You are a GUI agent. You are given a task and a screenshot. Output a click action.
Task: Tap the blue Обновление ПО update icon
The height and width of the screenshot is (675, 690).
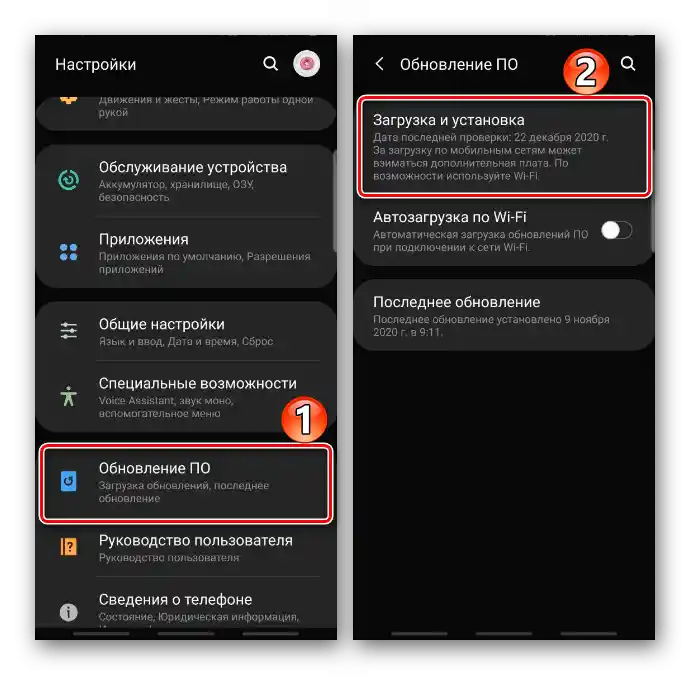pos(69,481)
